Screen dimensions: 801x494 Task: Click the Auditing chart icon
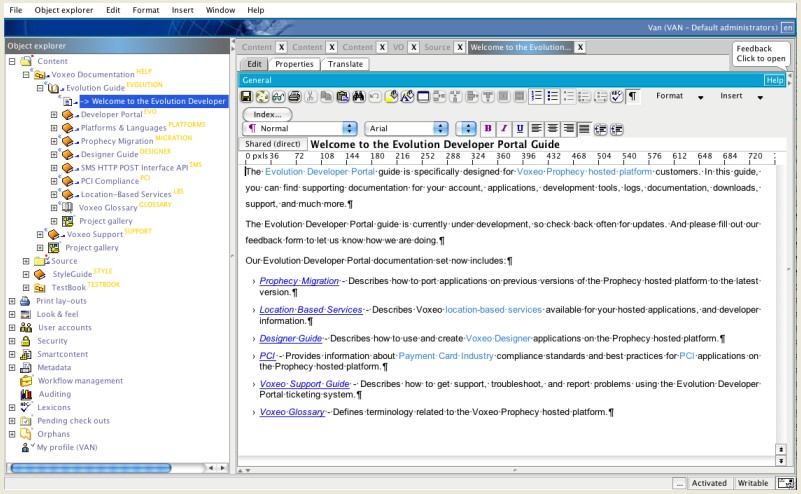coord(26,394)
